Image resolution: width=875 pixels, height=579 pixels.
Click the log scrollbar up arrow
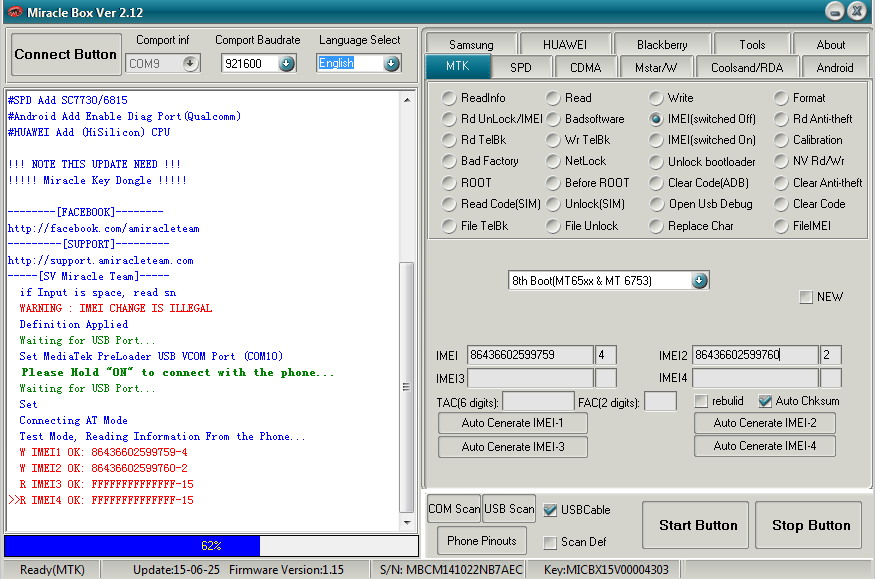pyautogui.click(x=407, y=100)
